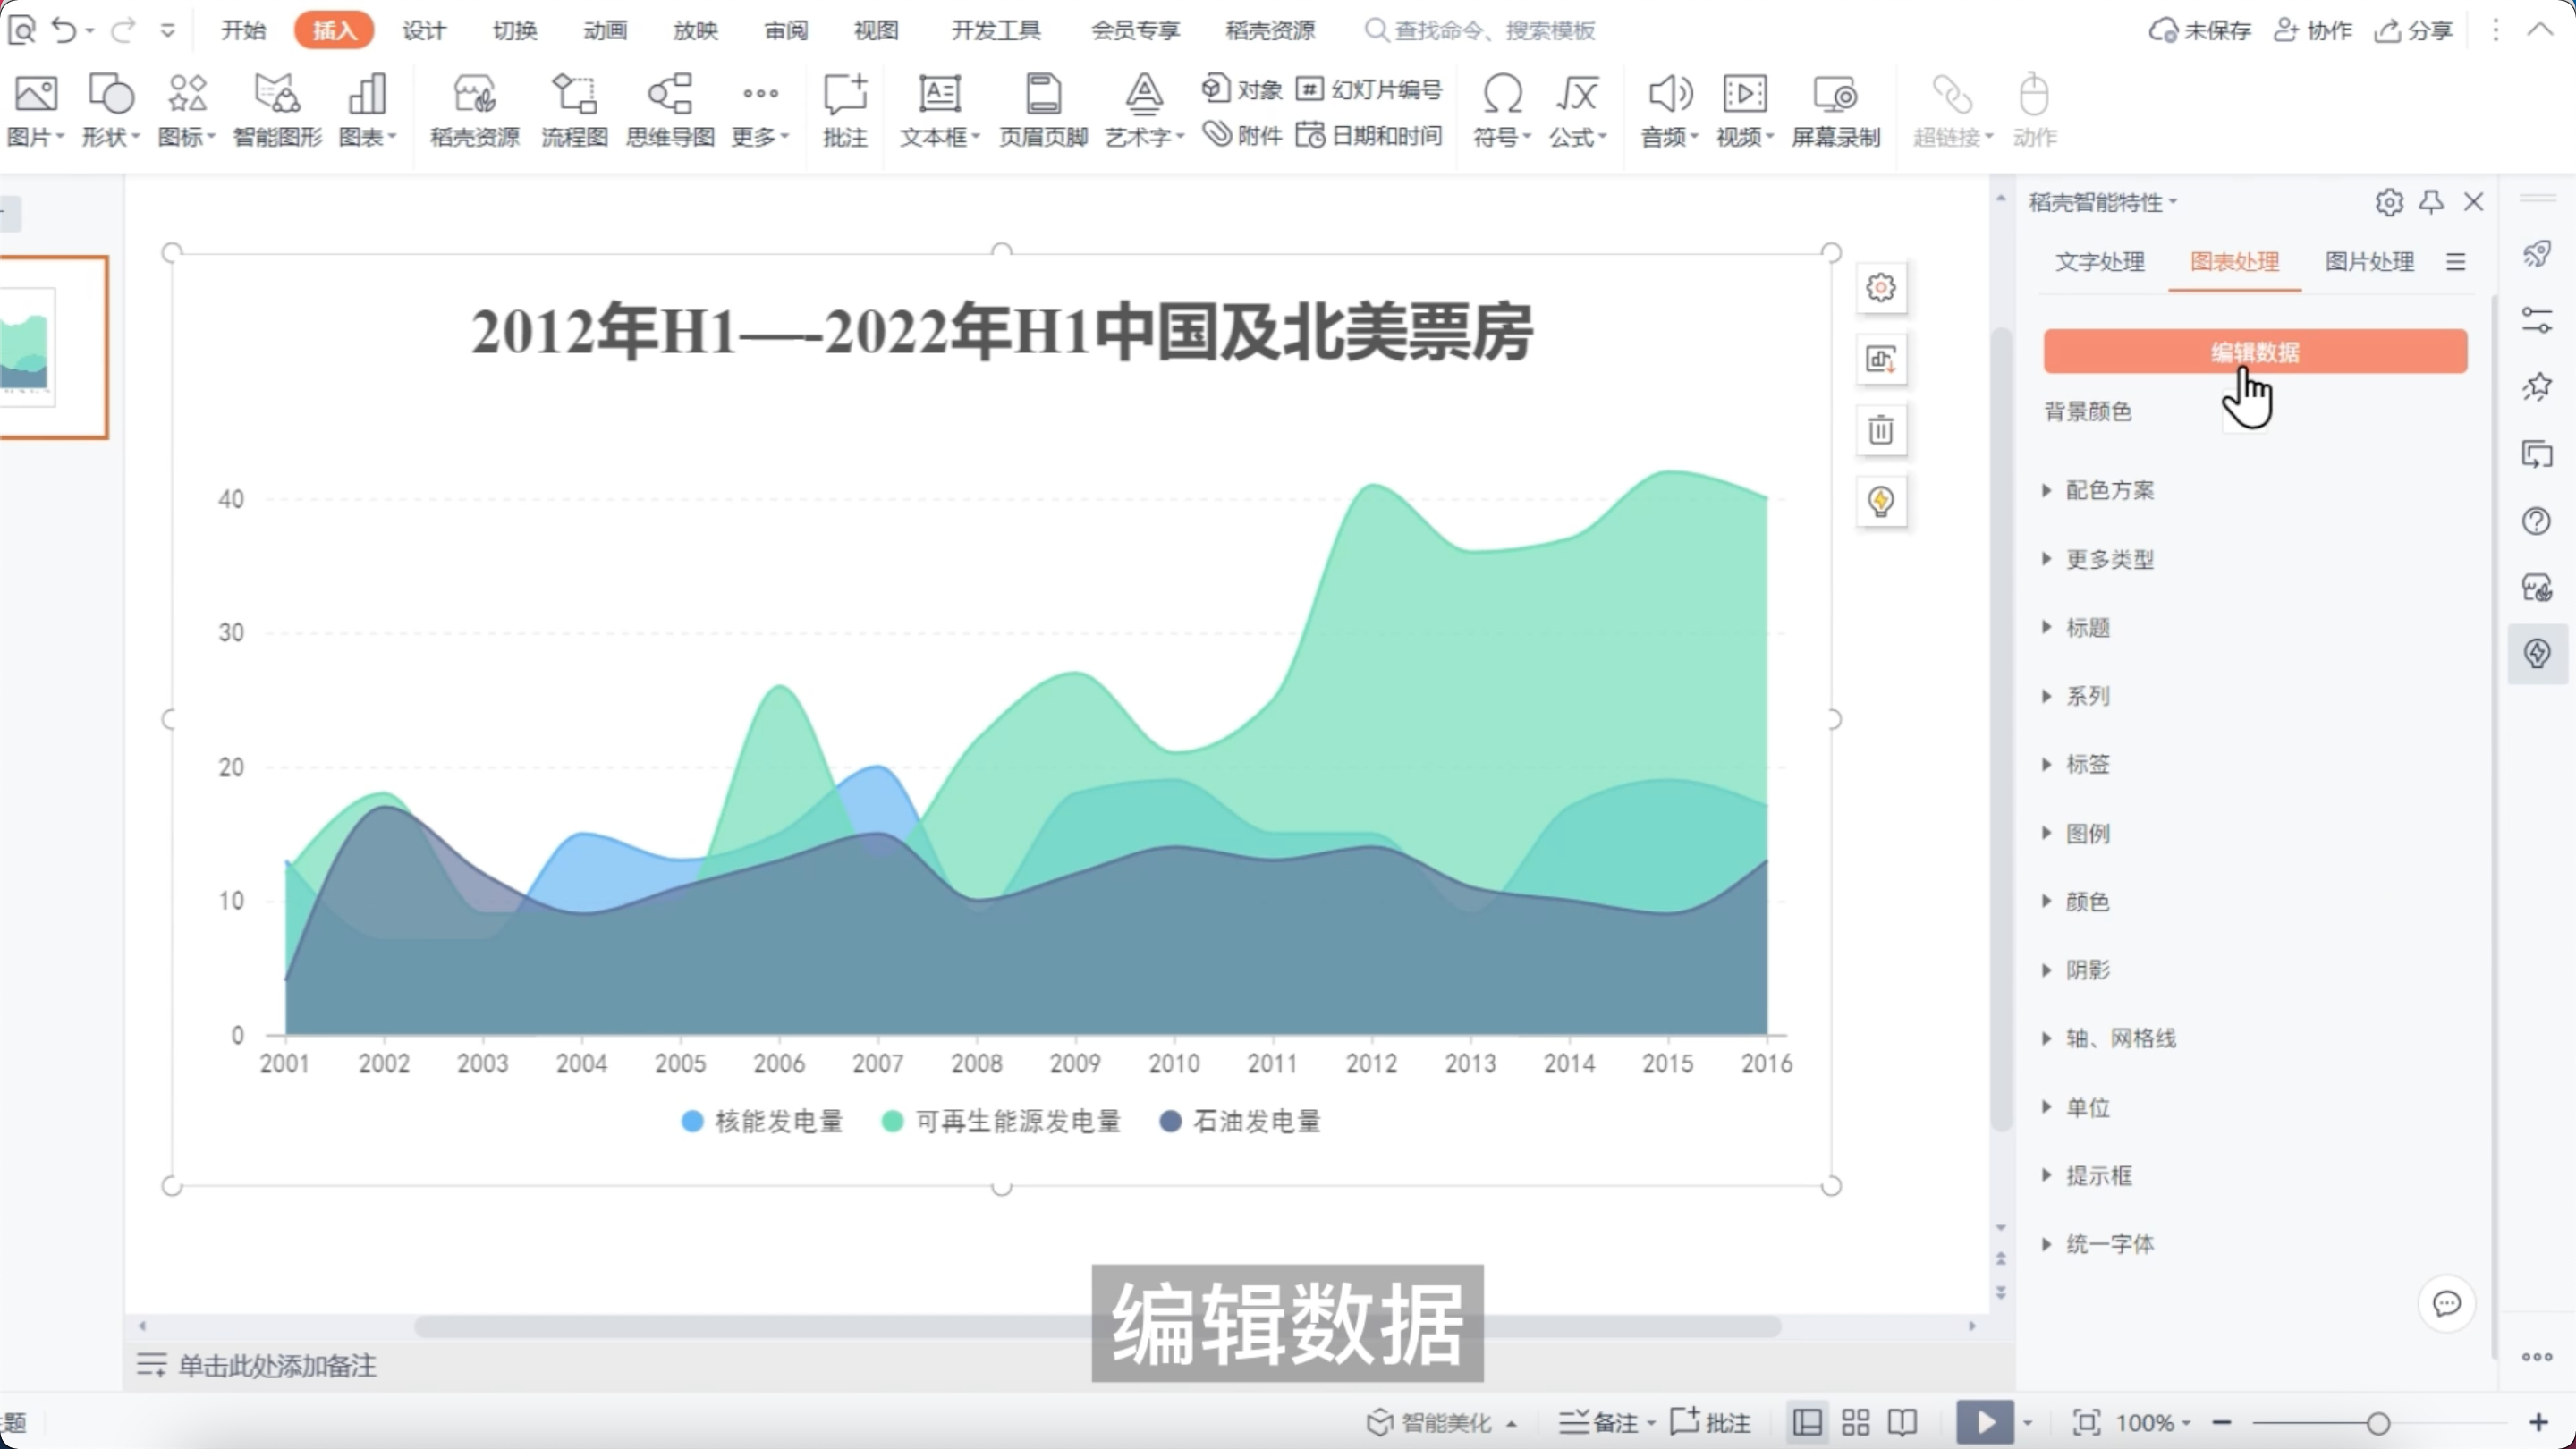Expand the 统一字体 section
This screenshot has width=2576, height=1449.
2099,1244
